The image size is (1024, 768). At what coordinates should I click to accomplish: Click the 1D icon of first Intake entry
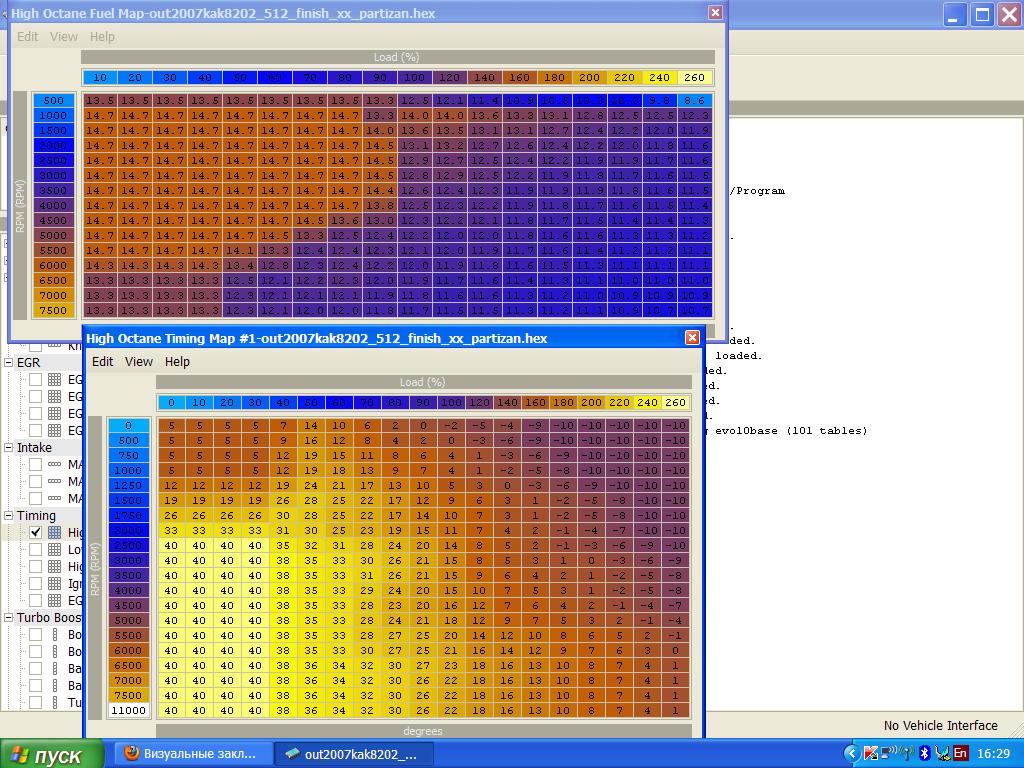click(x=55, y=465)
